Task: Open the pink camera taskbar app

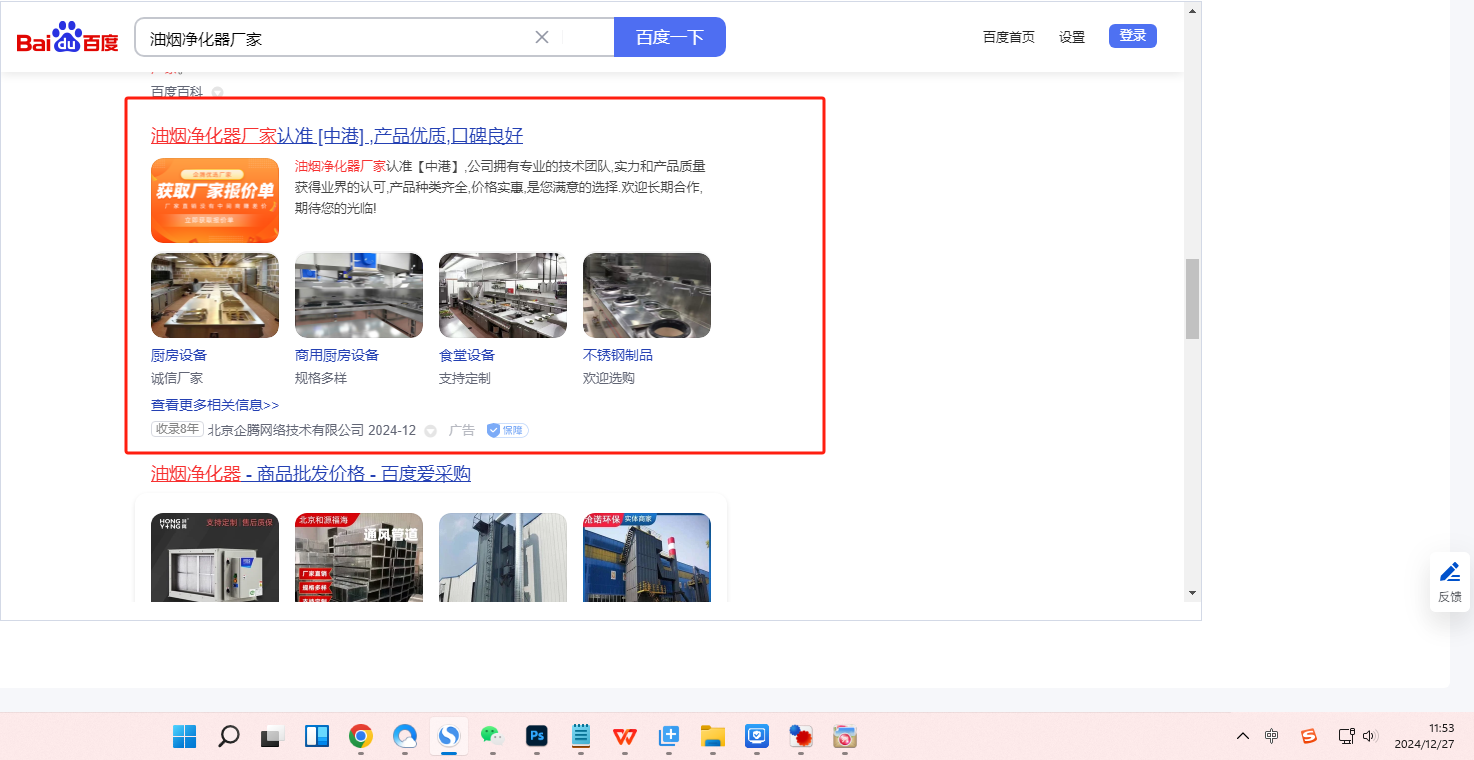Action: [x=845, y=737]
